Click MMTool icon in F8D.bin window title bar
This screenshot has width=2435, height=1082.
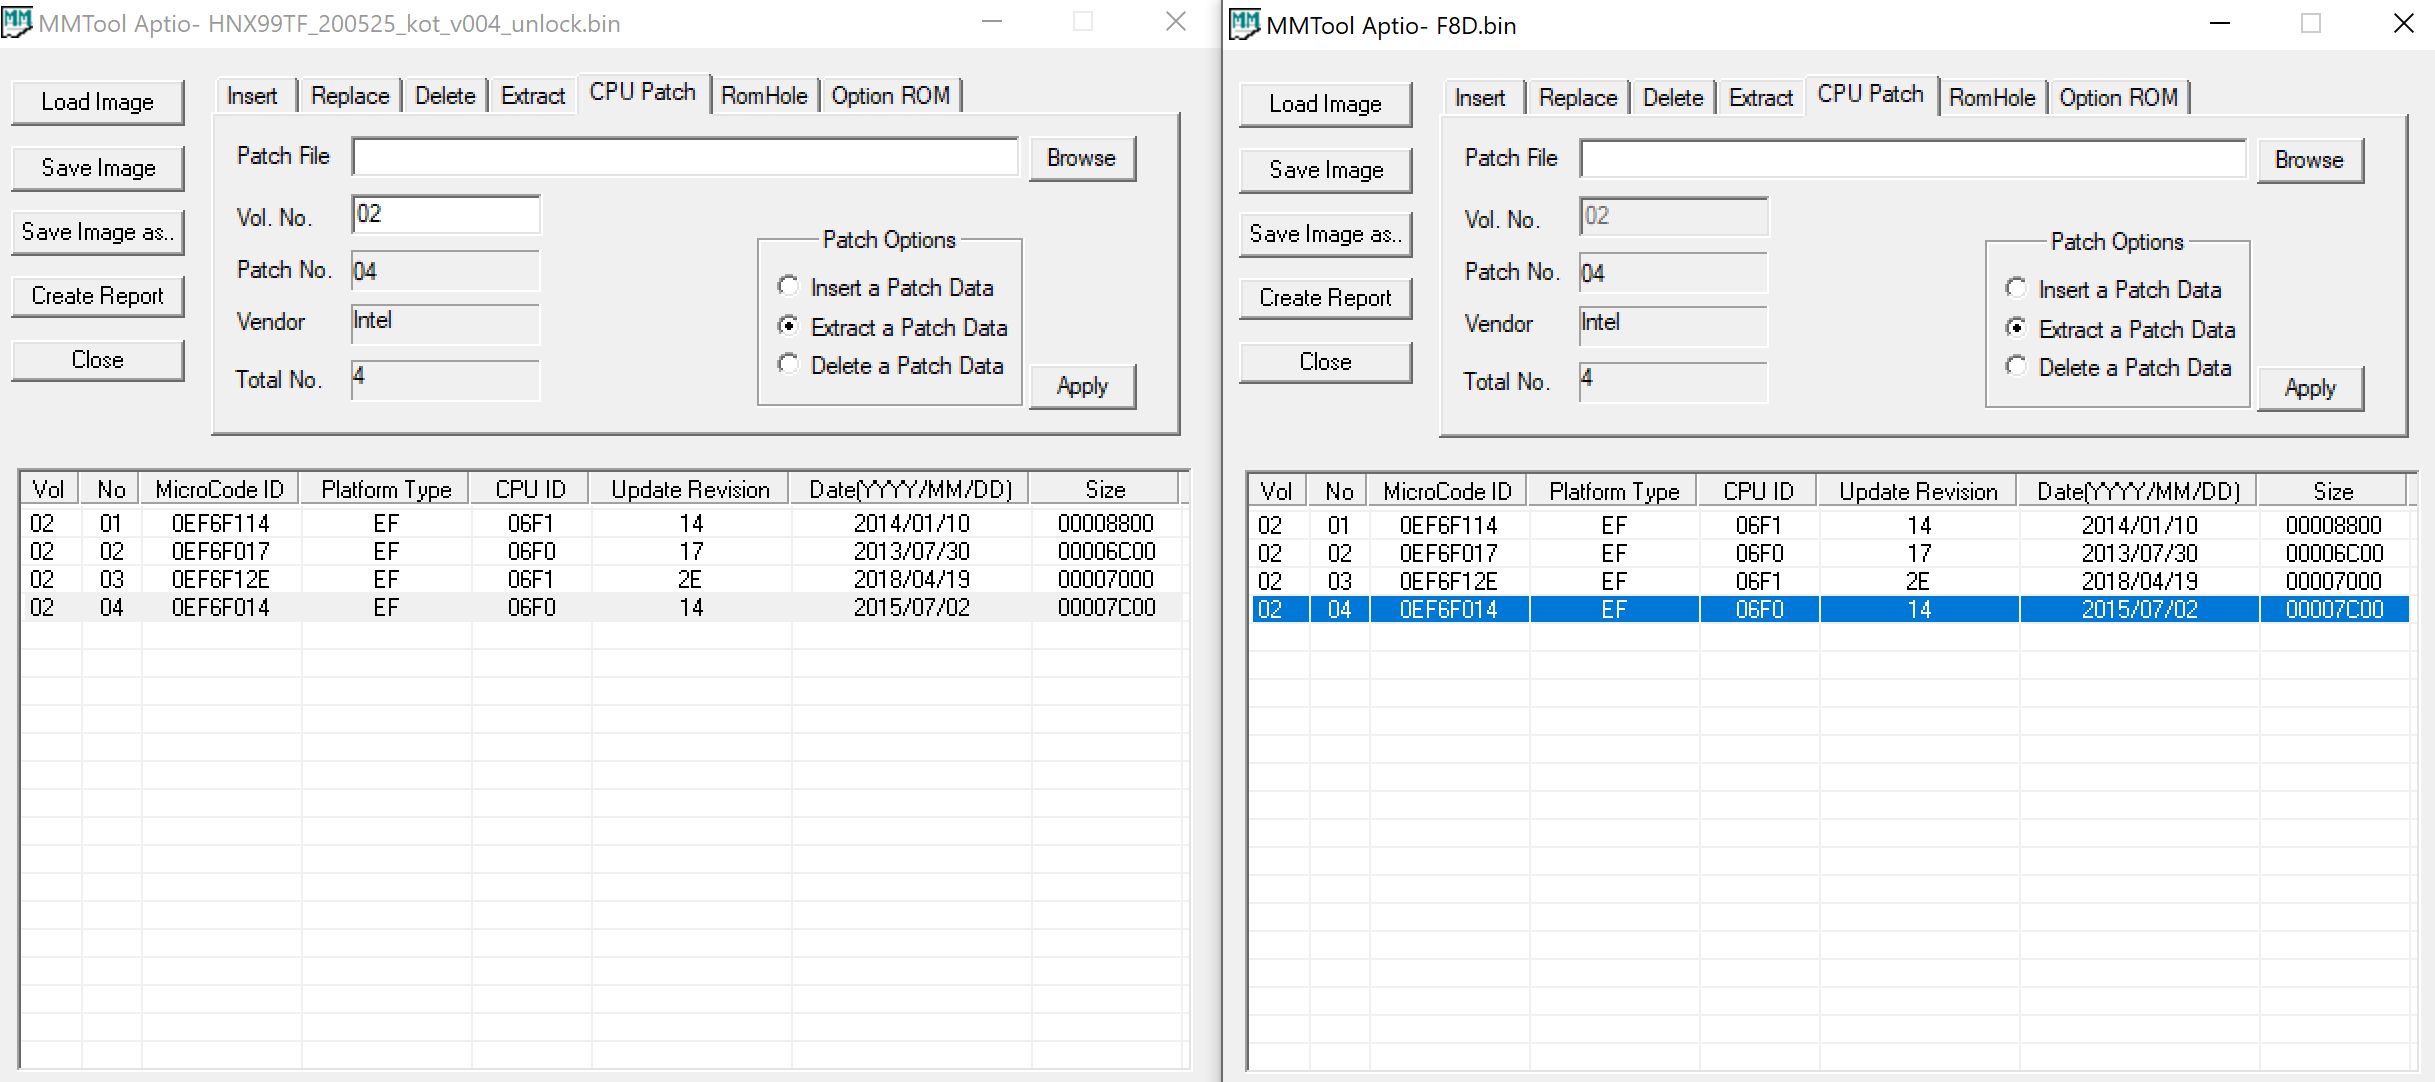1244,24
